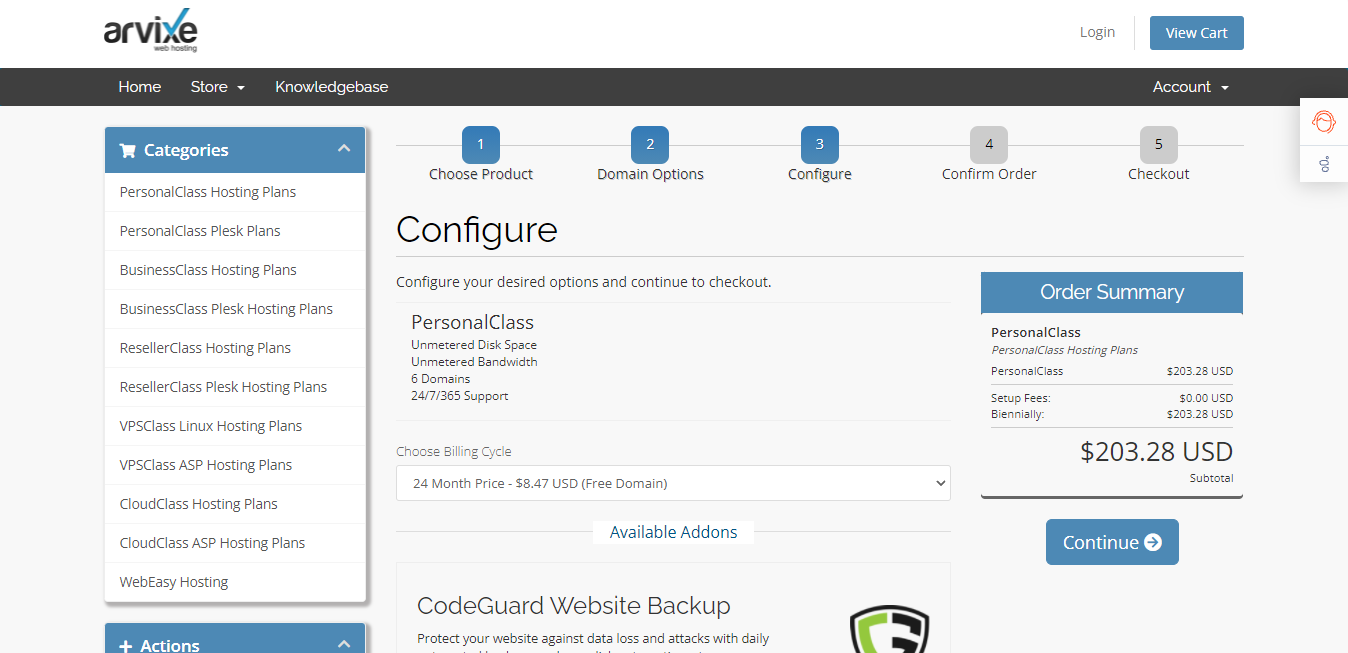
Task: Go to step 2 Domain Options
Action: tap(650, 155)
